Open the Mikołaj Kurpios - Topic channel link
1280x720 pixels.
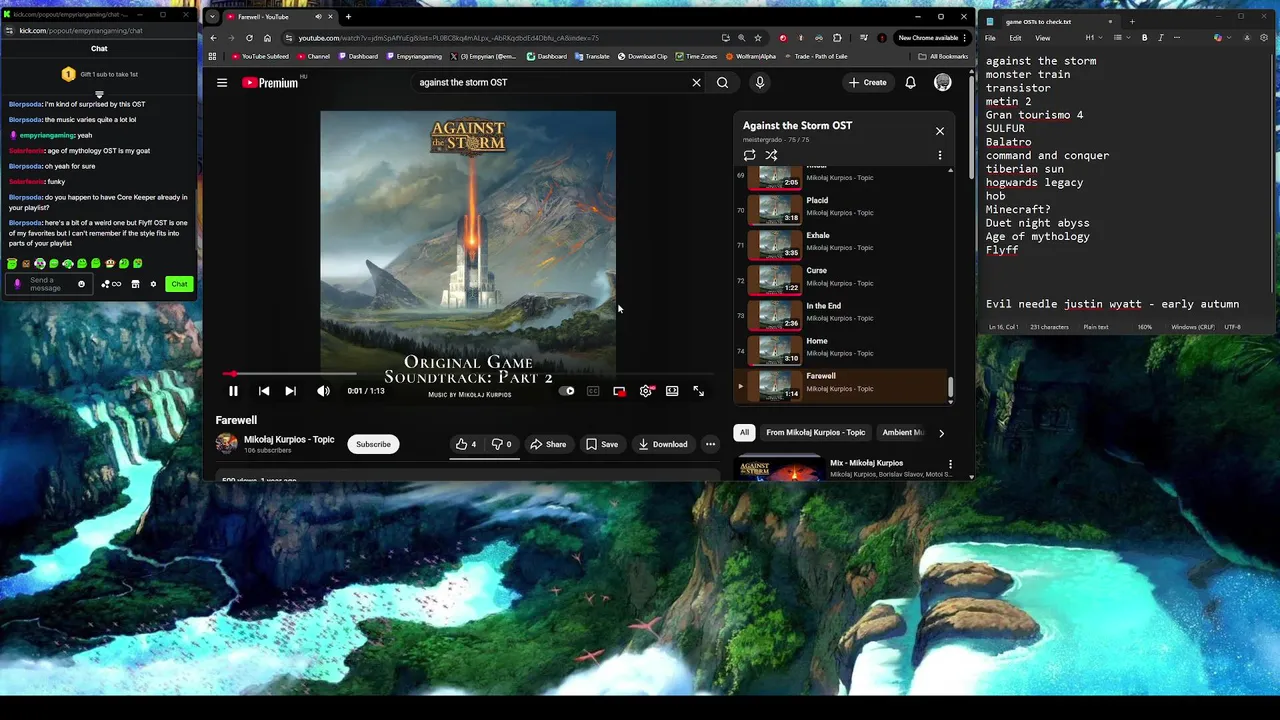[x=289, y=439]
